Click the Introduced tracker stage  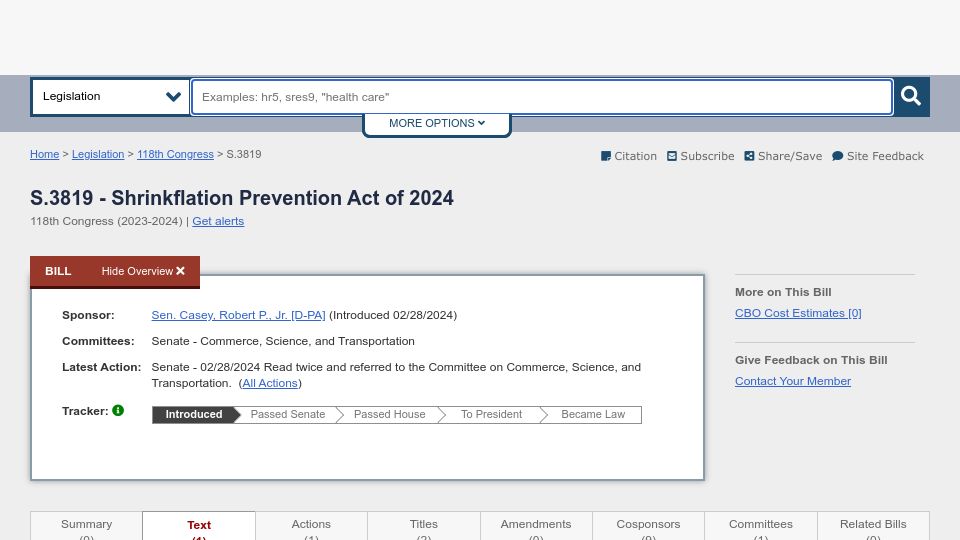(x=193, y=414)
